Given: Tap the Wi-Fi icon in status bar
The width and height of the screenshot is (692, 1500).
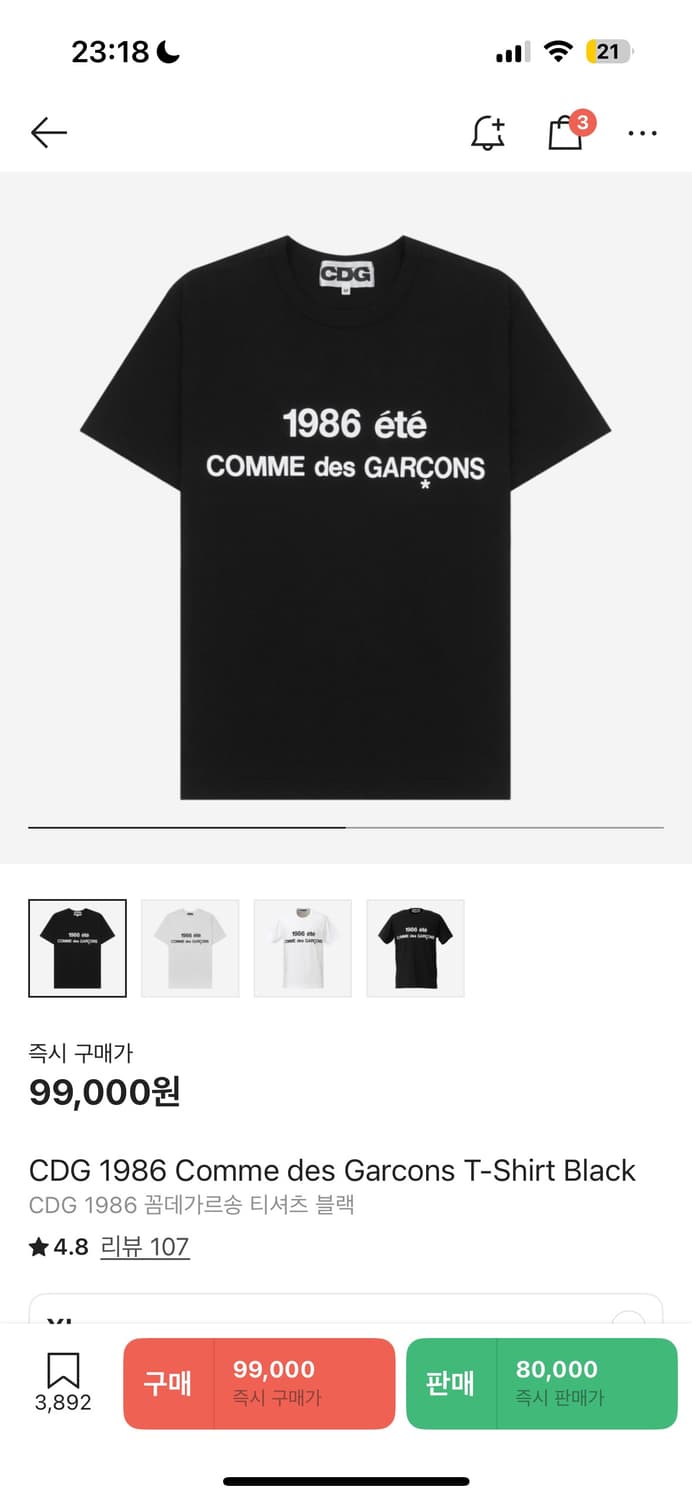Looking at the screenshot, I should coord(558,52).
